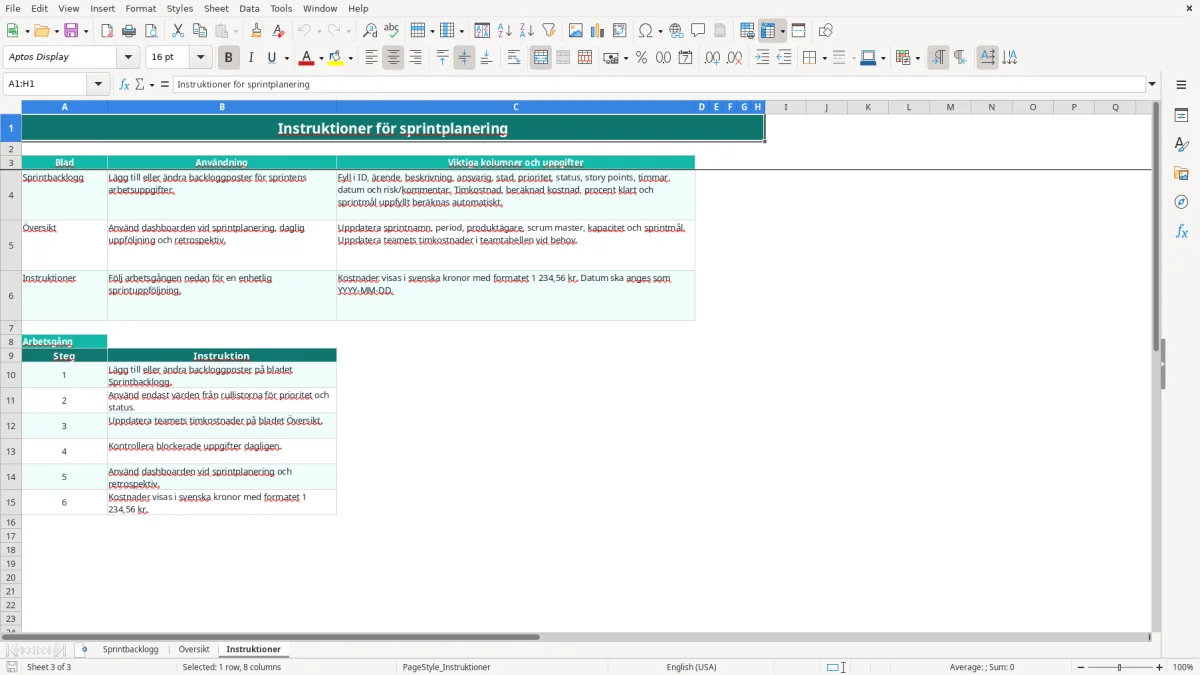This screenshot has height=675, width=1200.
Task: Click Format as Percent icon
Action: click(x=641, y=58)
